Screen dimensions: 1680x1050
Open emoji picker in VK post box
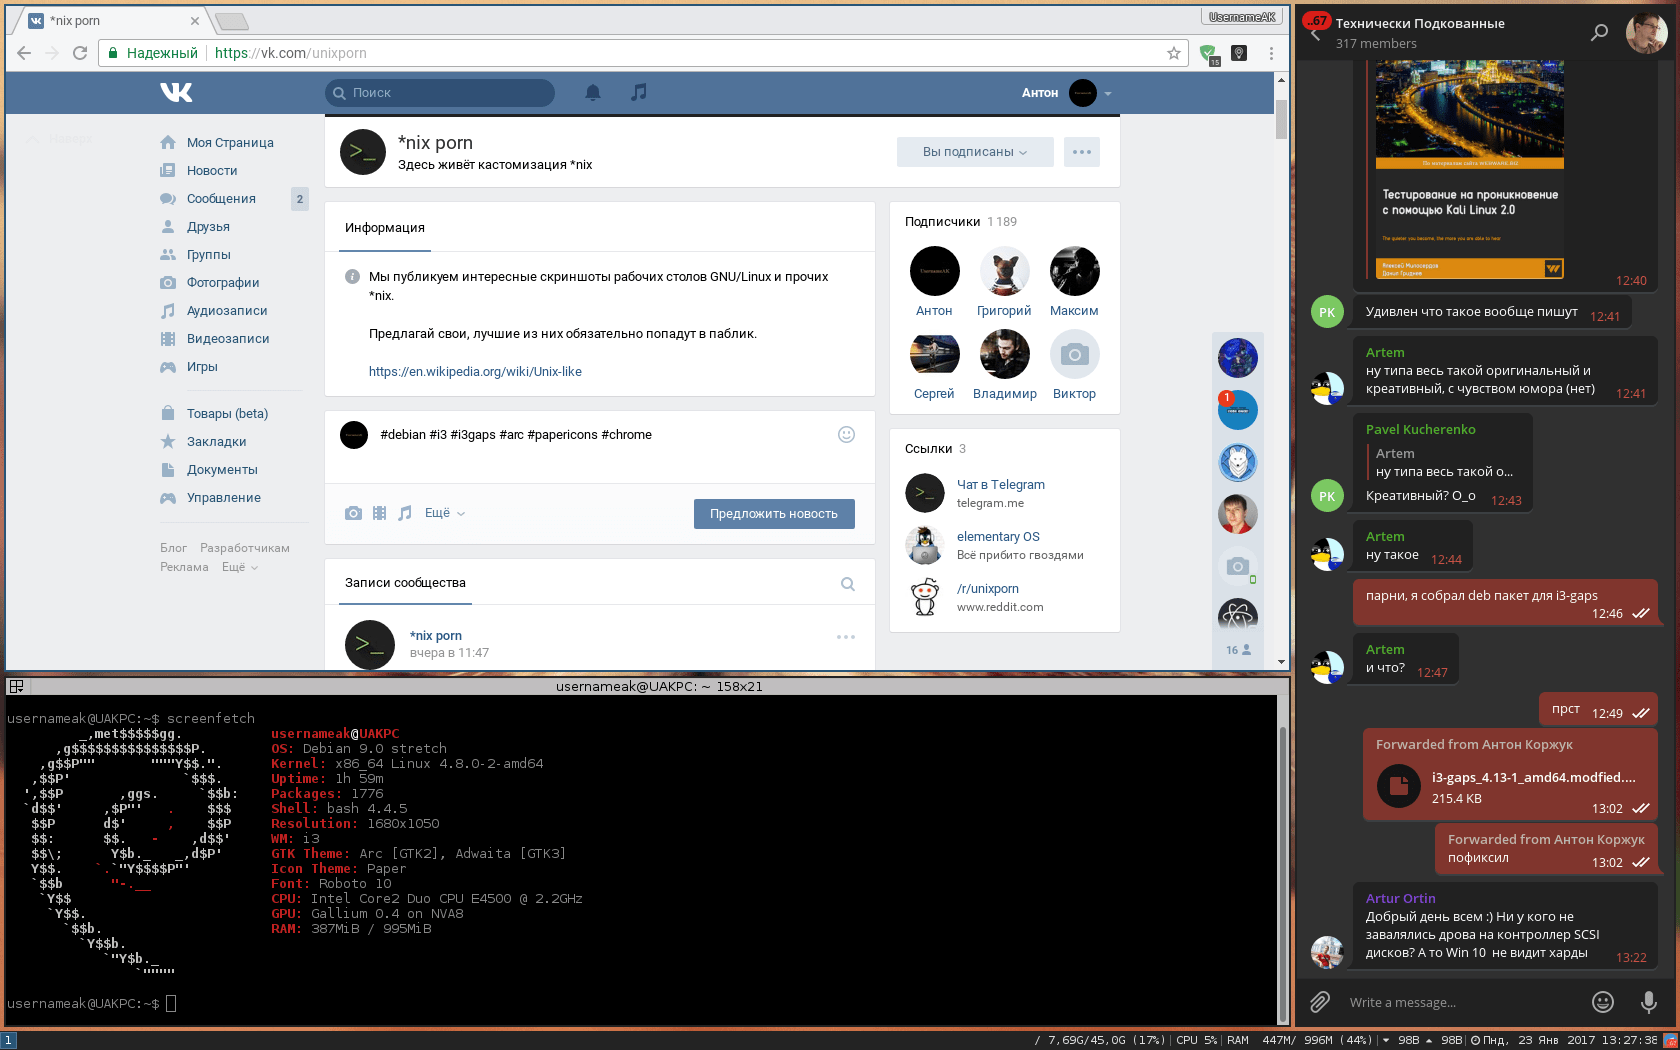(846, 434)
